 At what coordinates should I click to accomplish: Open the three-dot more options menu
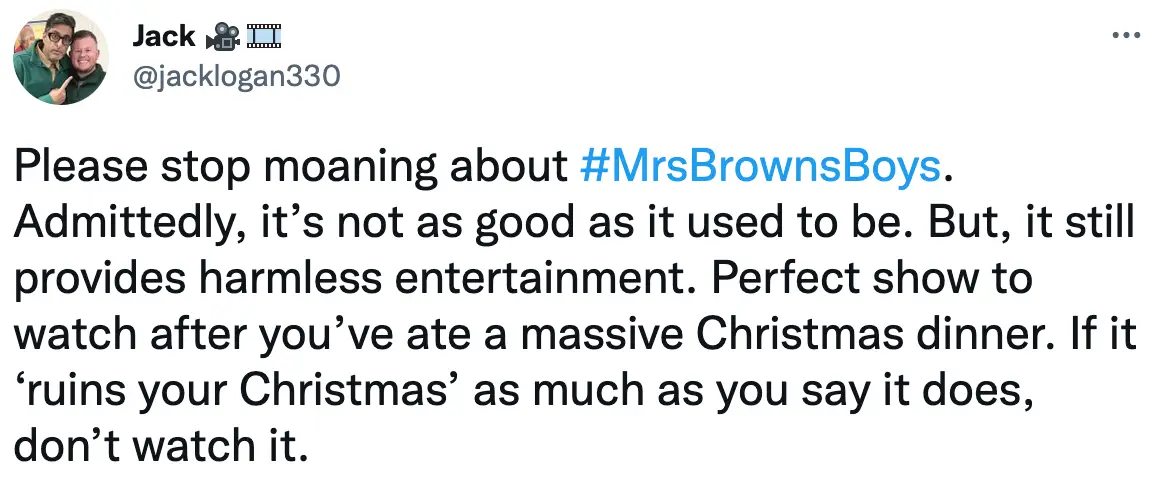pyautogui.click(x=1126, y=36)
